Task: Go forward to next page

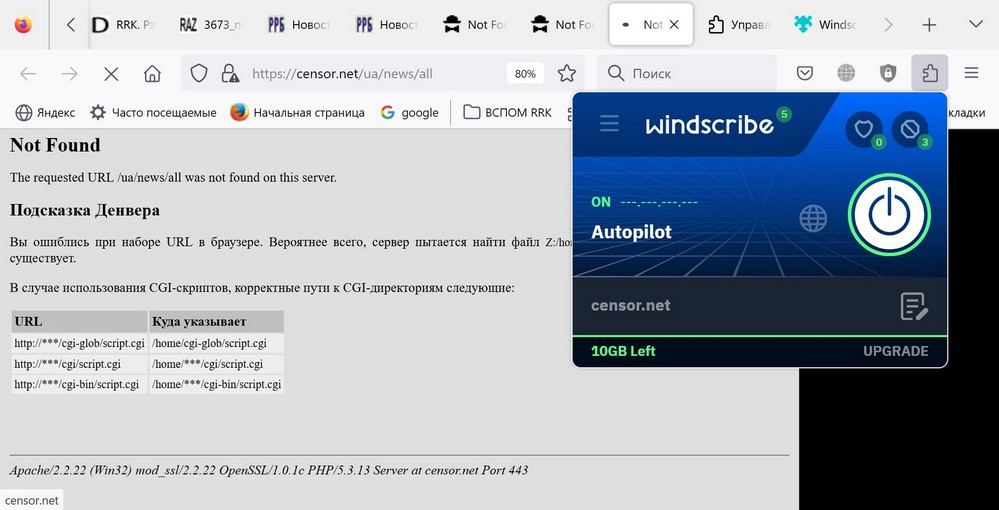Action: pyautogui.click(x=69, y=74)
